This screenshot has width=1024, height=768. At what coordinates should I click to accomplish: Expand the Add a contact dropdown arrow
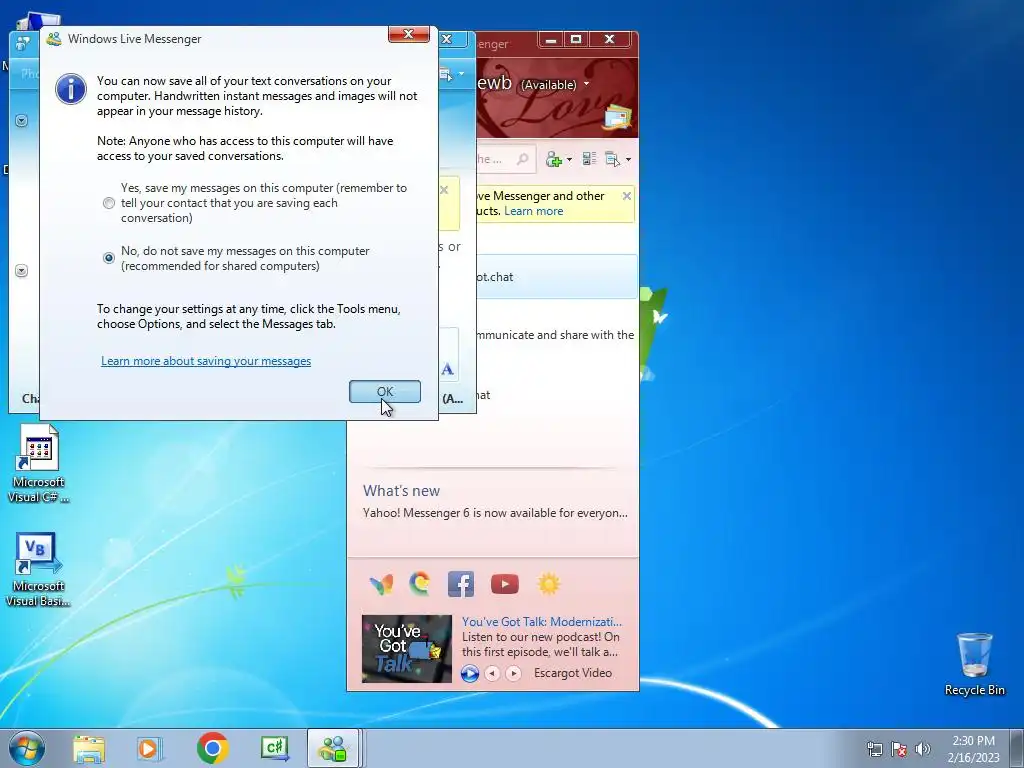569,159
